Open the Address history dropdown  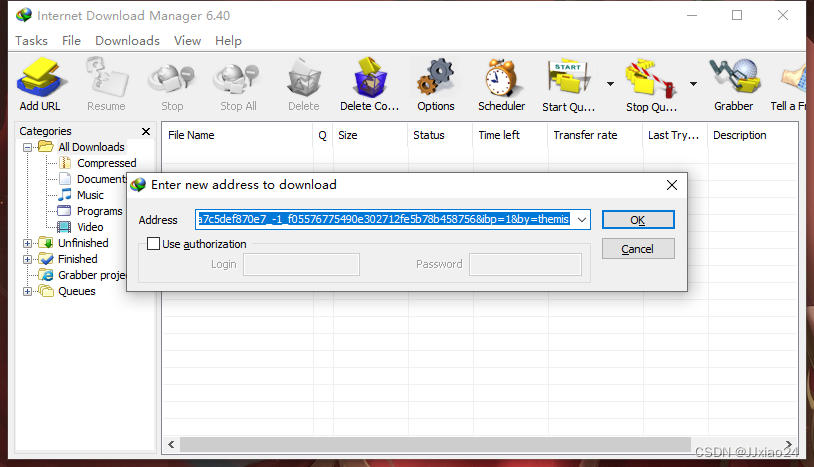tap(582, 219)
